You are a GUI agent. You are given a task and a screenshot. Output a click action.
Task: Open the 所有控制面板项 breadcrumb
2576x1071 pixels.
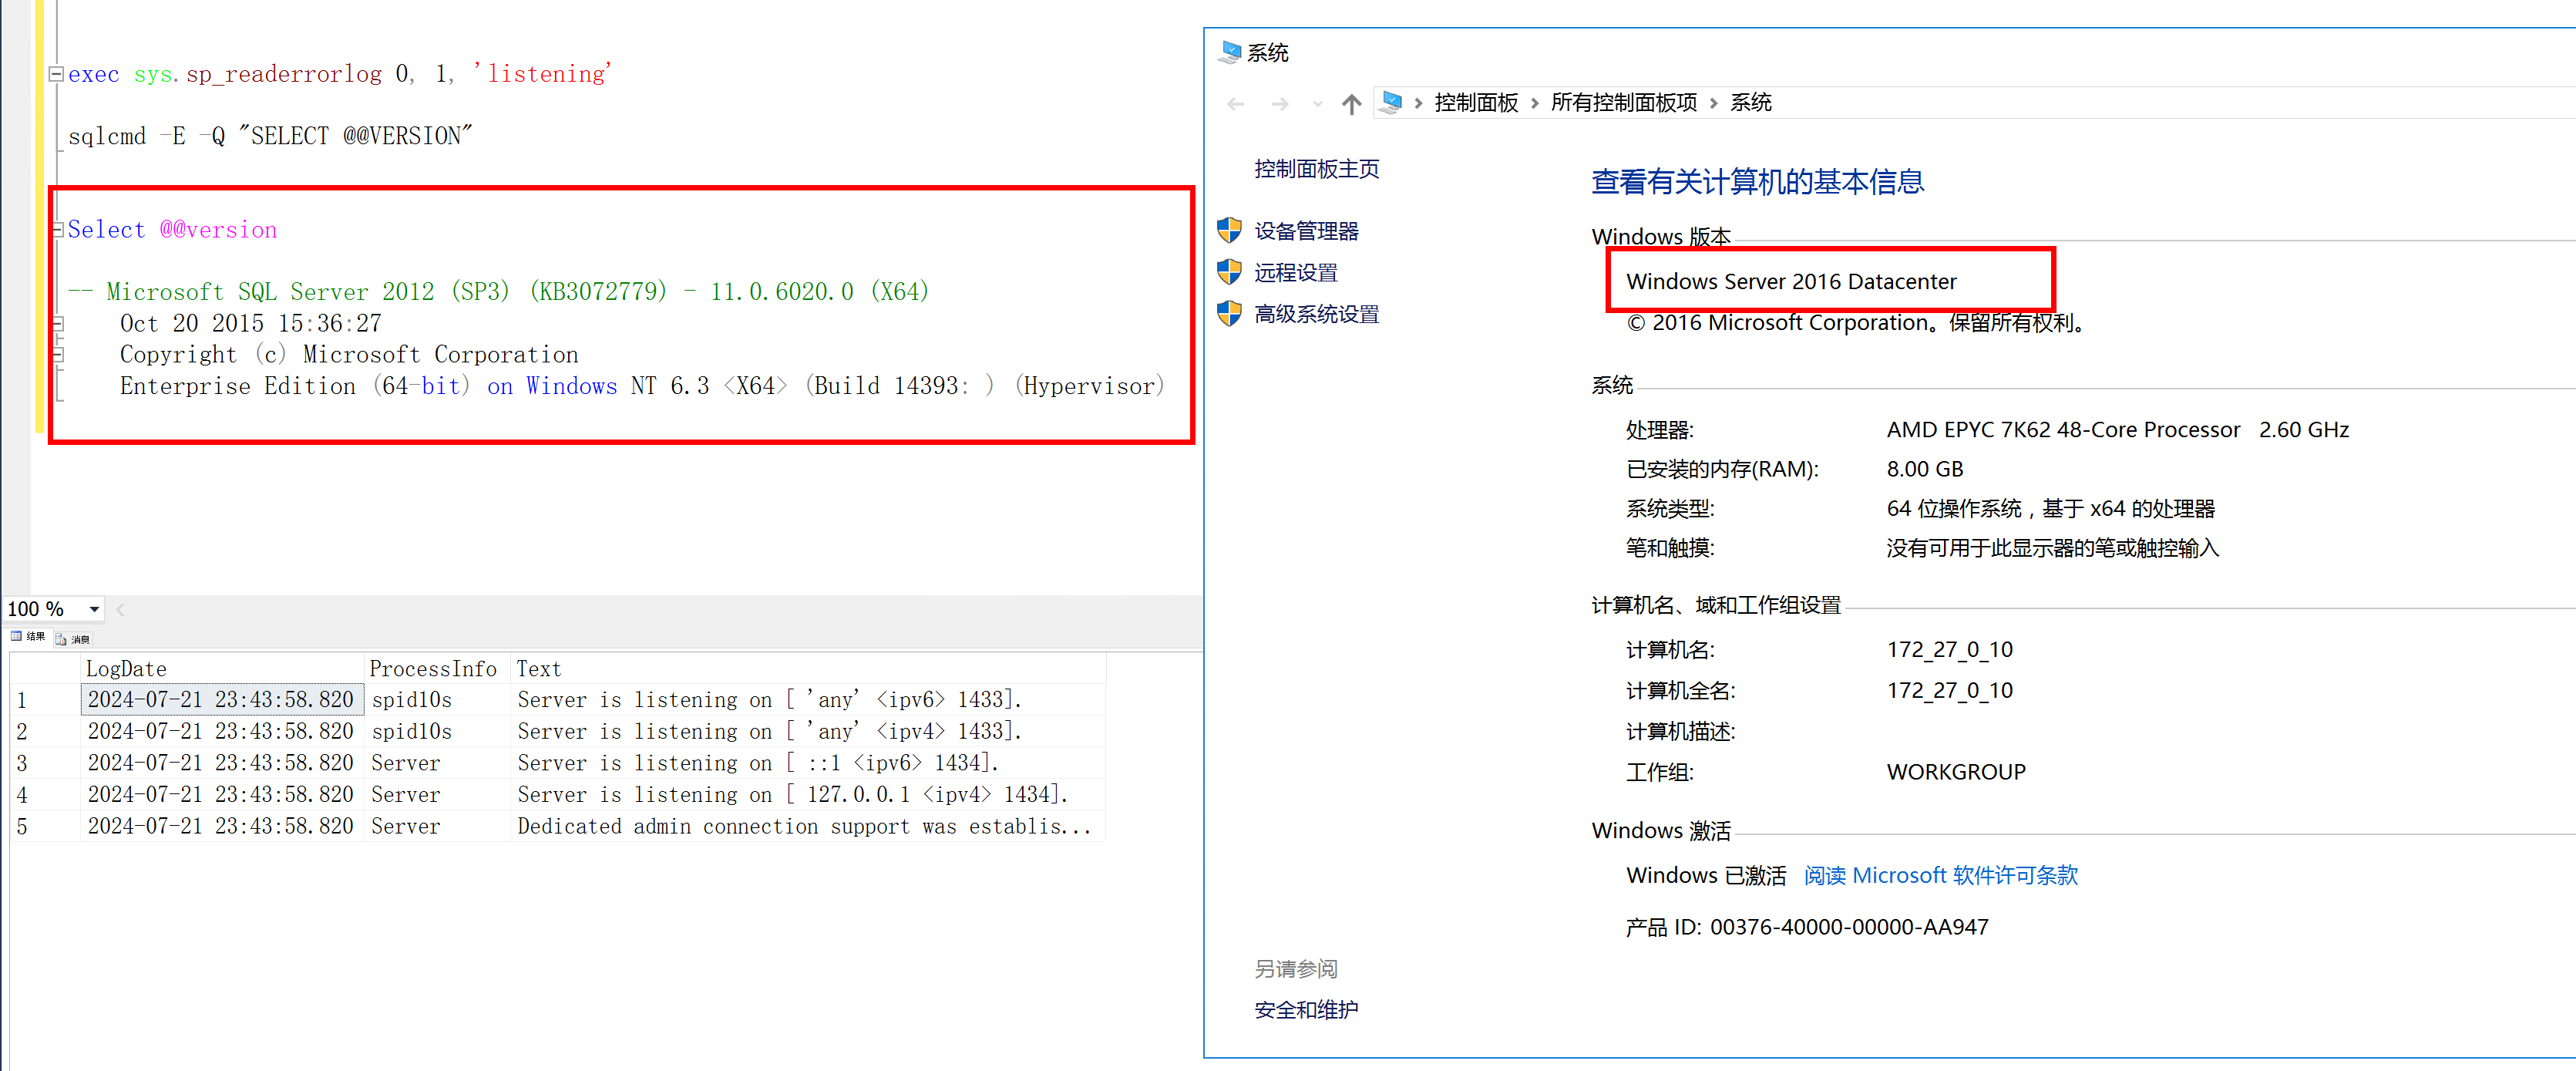pyautogui.click(x=1623, y=103)
